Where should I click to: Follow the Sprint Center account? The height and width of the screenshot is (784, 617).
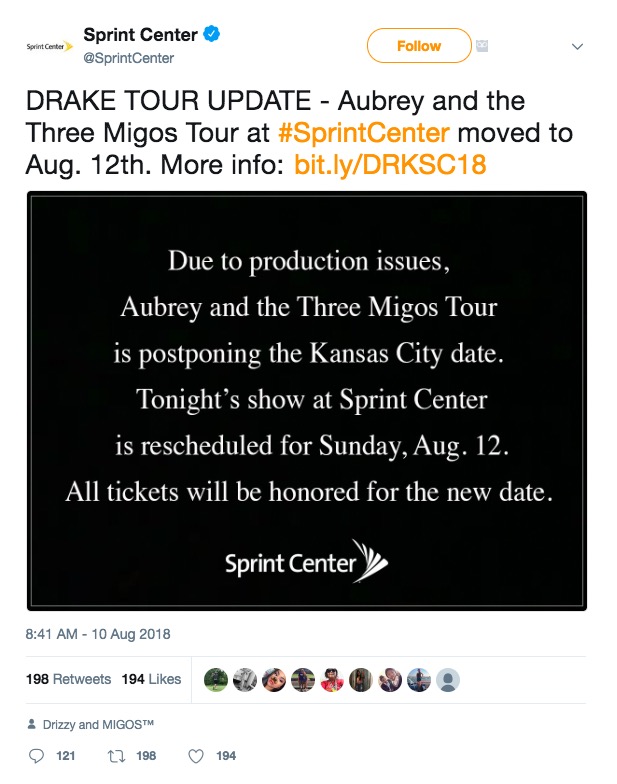419,46
